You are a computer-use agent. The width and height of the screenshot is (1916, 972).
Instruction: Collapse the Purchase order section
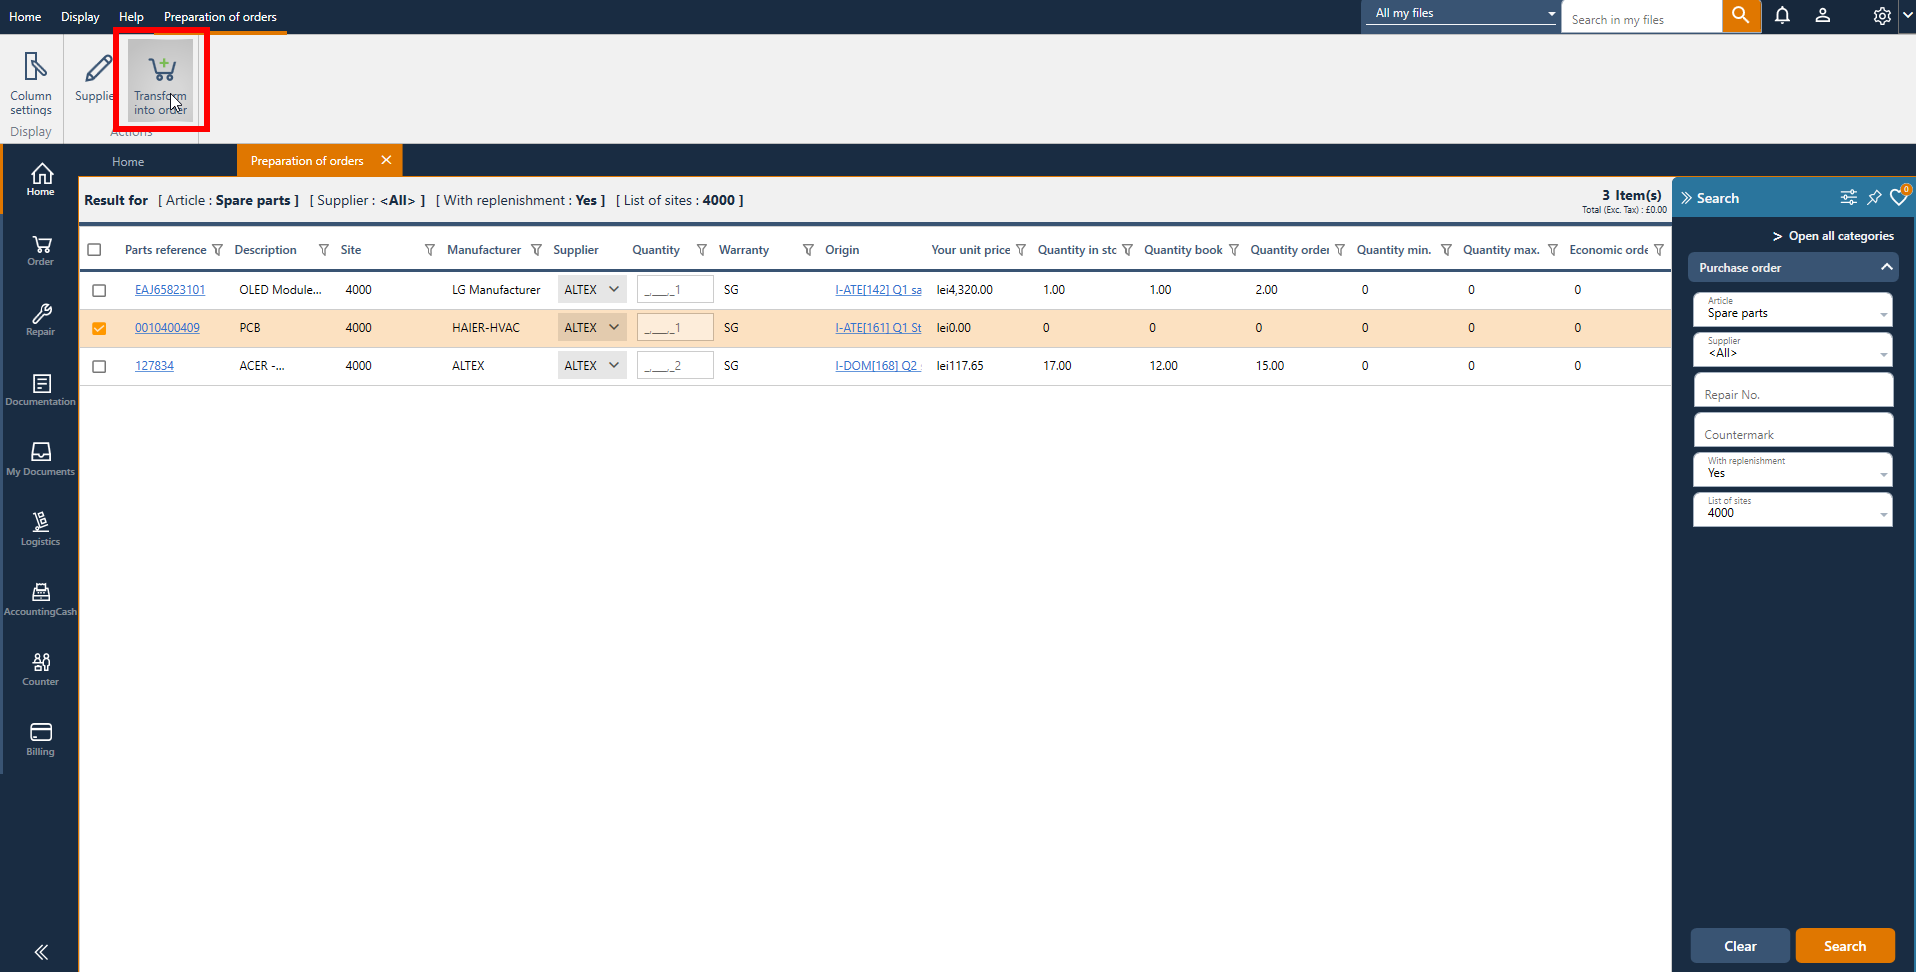pyautogui.click(x=1886, y=267)
